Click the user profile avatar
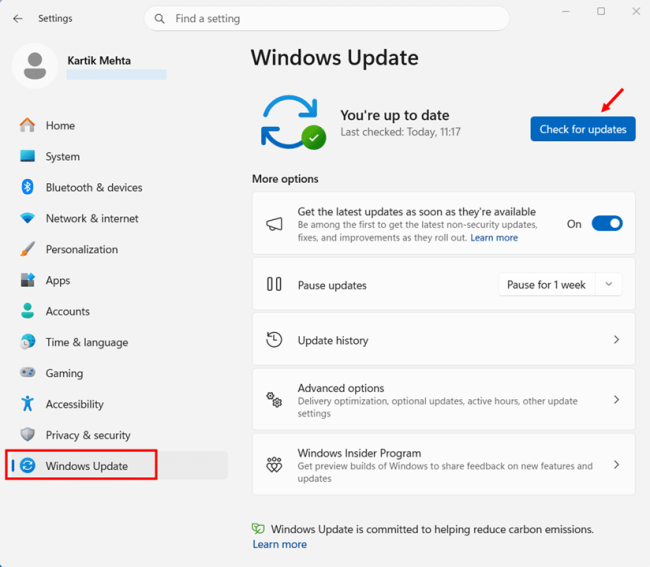The height and width of the screenshot is (567, 650). (x=35, y=66)
